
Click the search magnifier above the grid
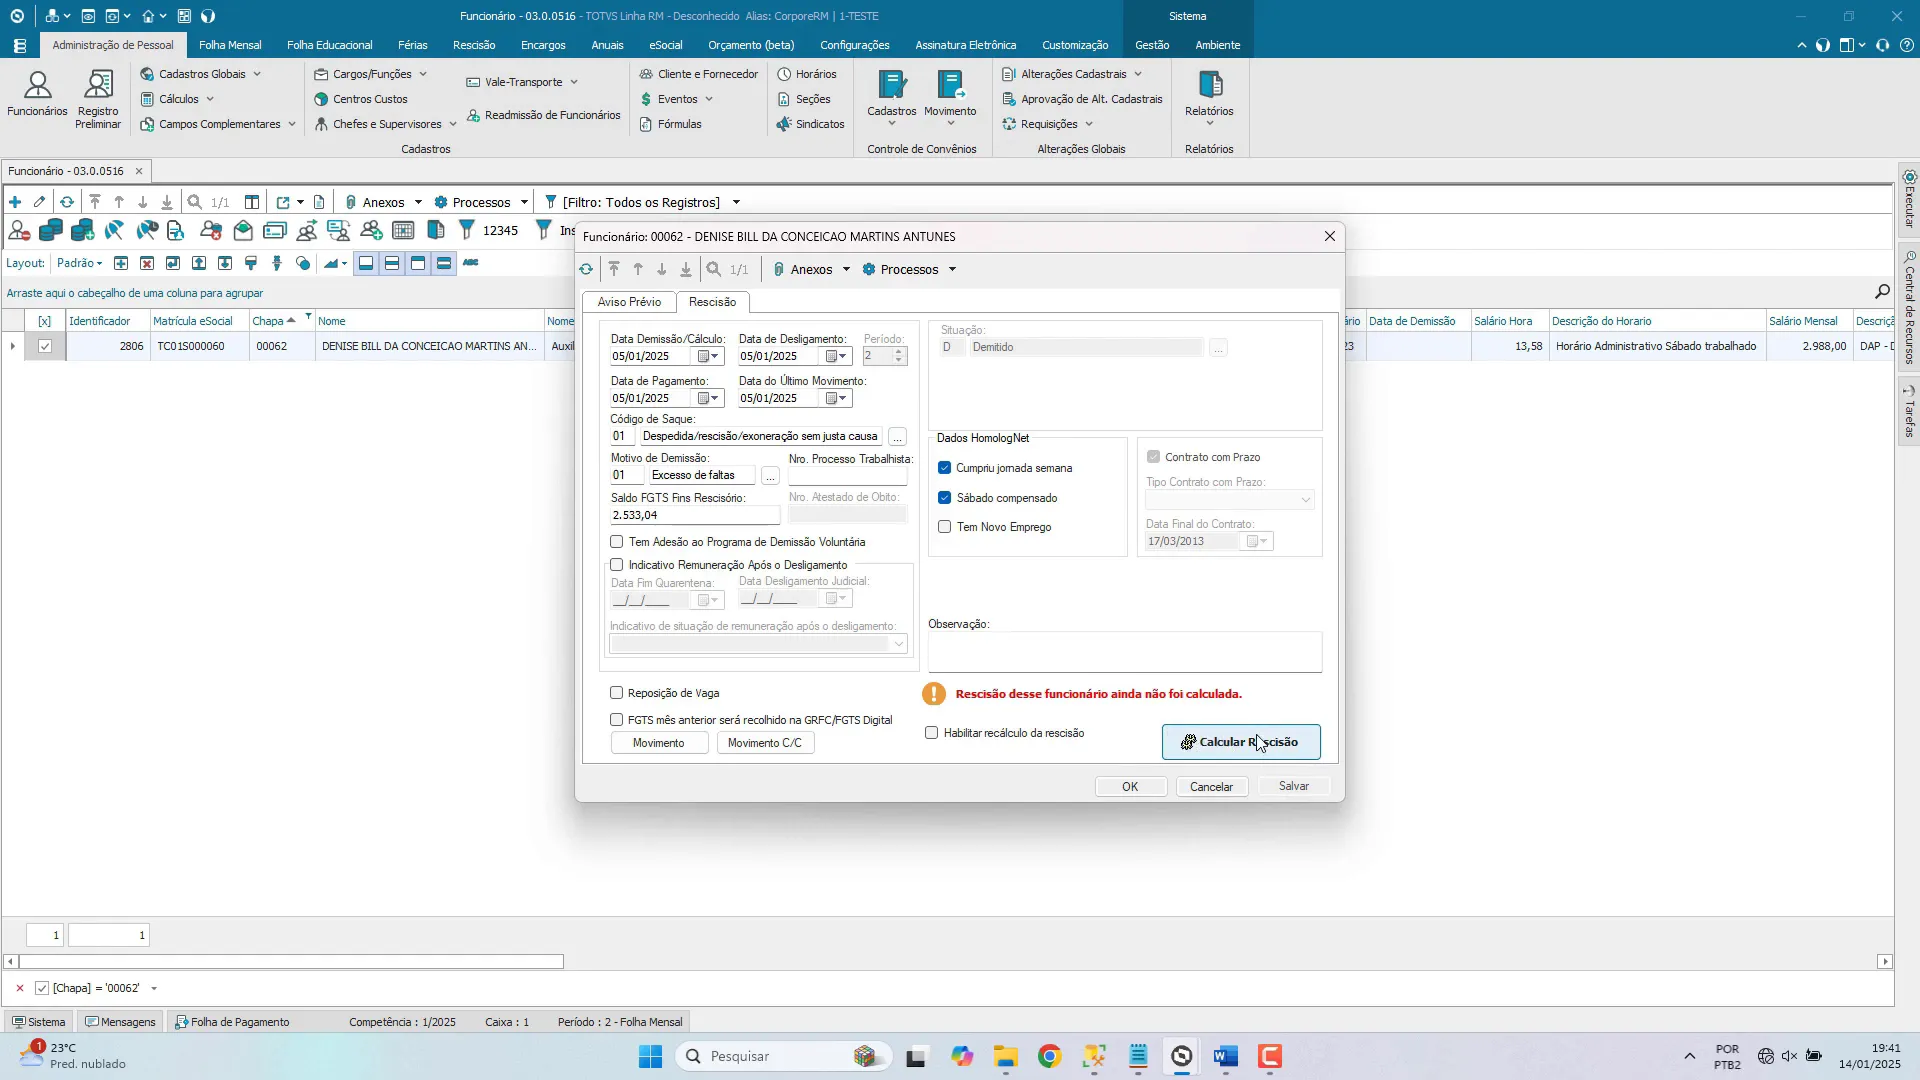[x=1882, y=292]
